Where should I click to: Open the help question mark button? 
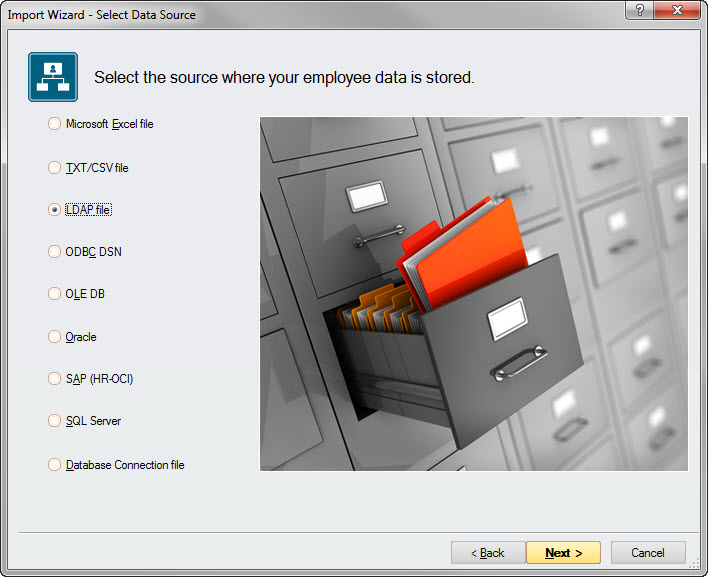(639, 10)
